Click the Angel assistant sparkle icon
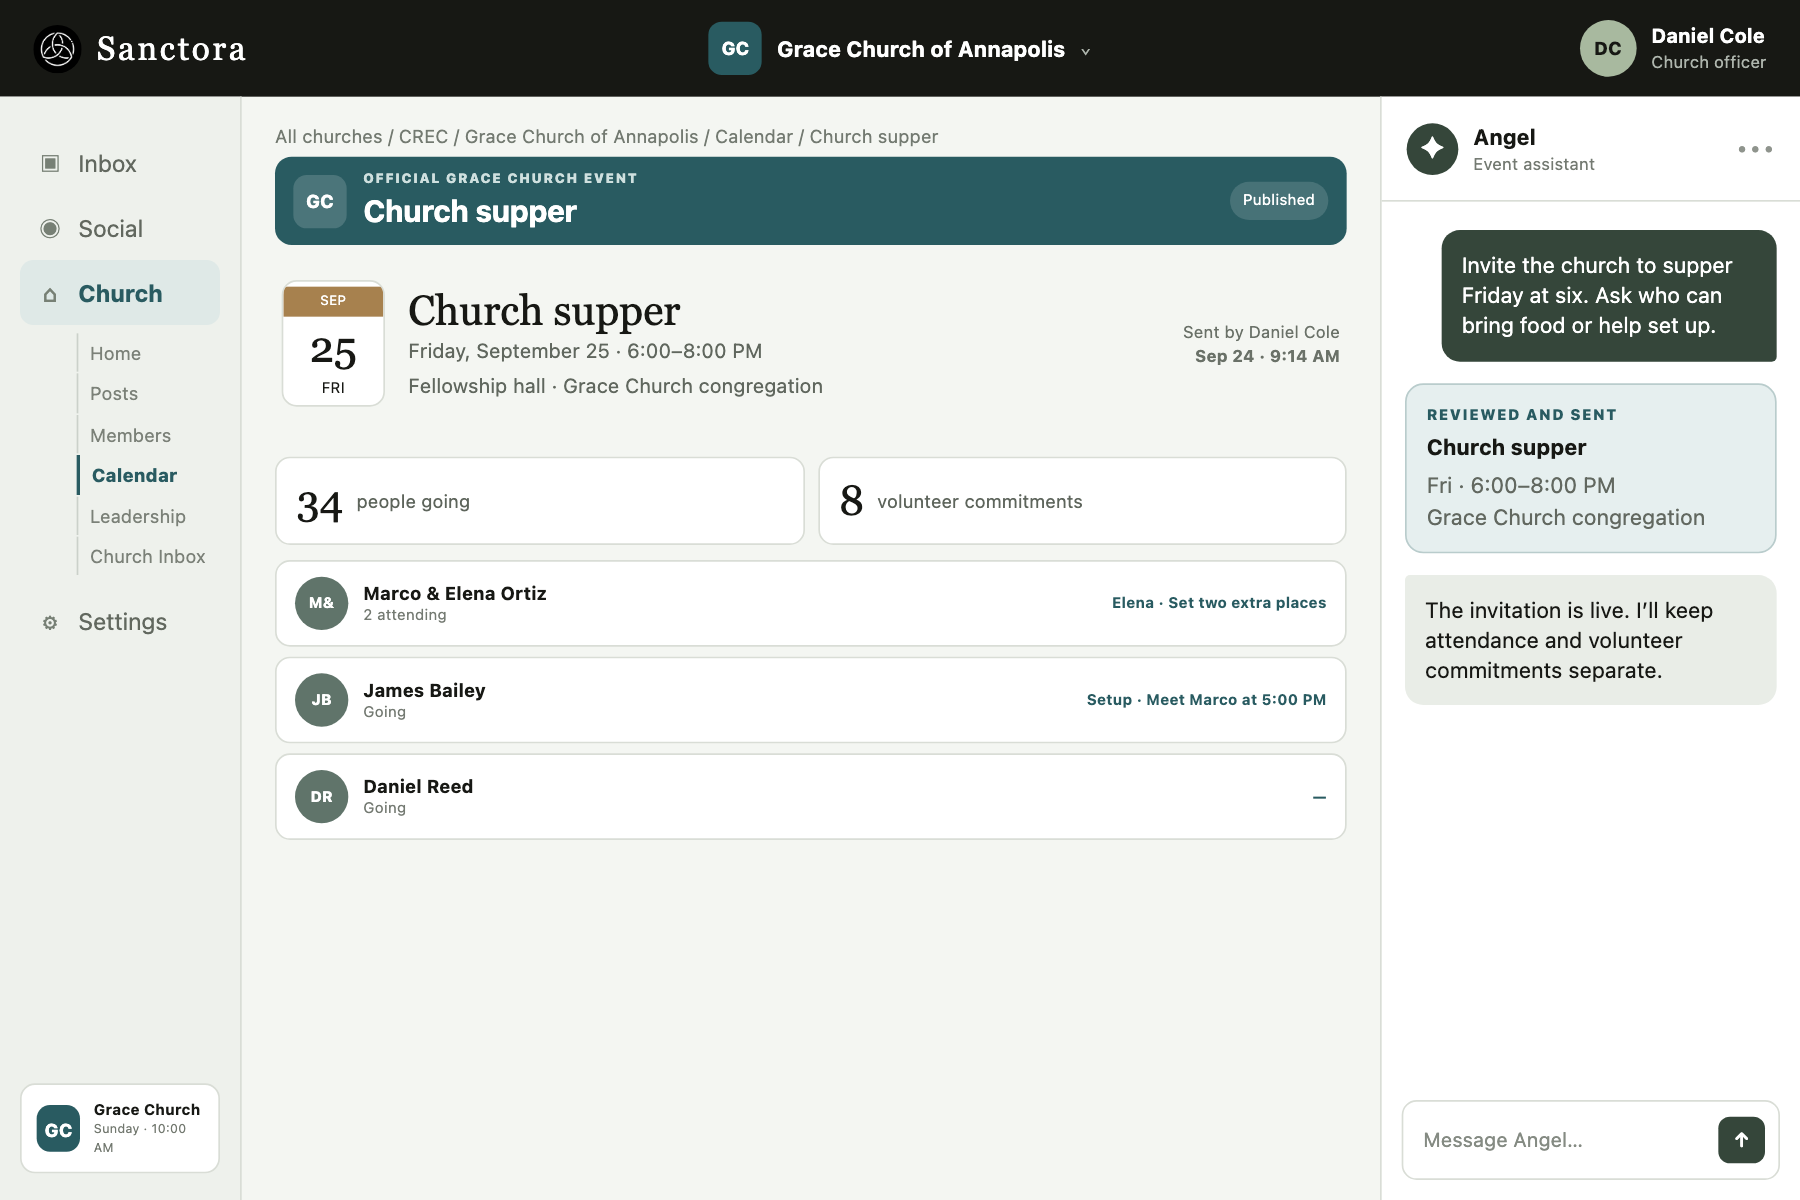Image resolution: width=1800 pixels, height=1200 pixels. 1432,149
